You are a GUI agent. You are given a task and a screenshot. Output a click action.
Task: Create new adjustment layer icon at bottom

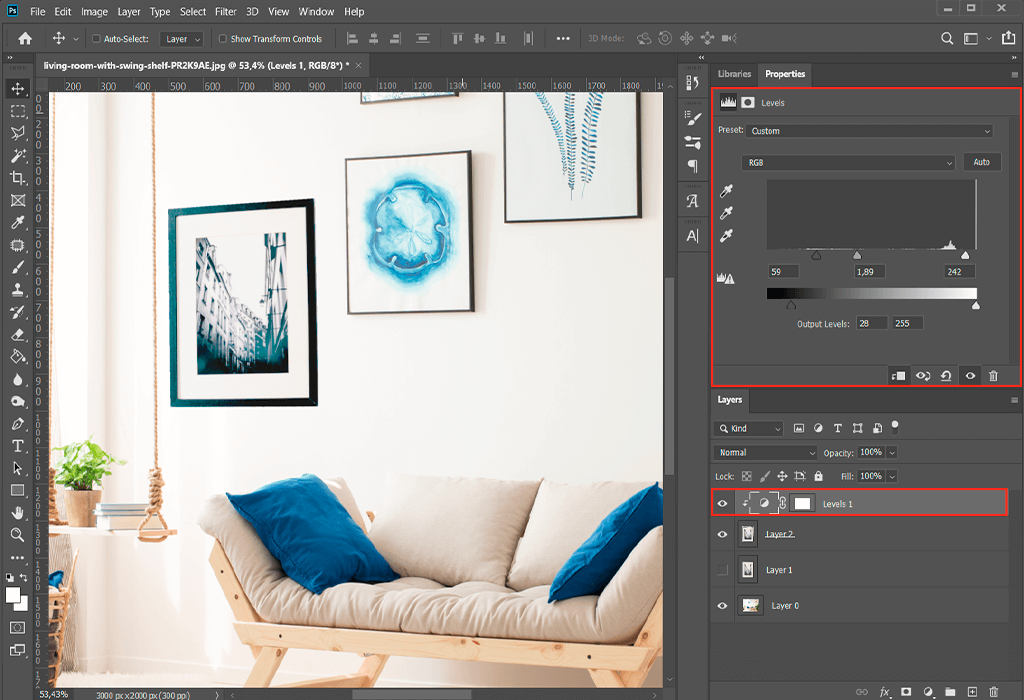[x=928, y=692]
